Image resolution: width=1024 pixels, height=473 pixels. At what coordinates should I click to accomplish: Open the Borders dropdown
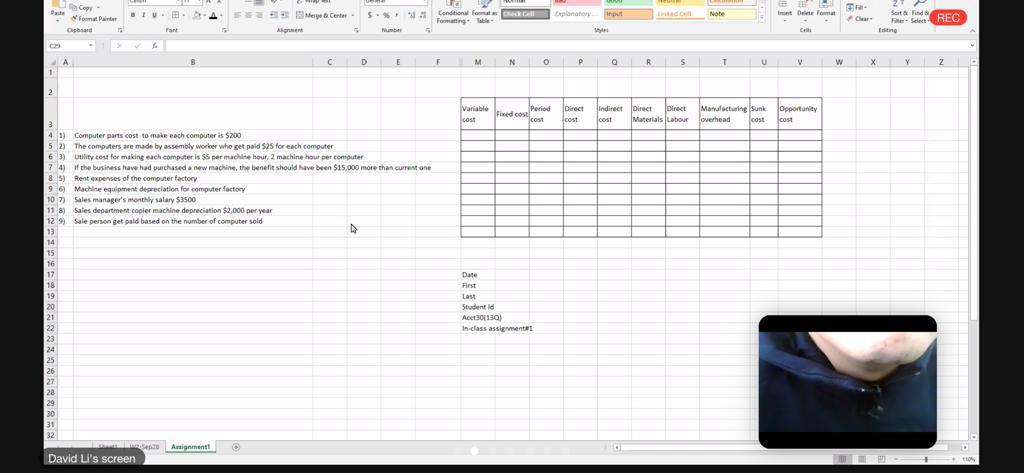point(184,15)
